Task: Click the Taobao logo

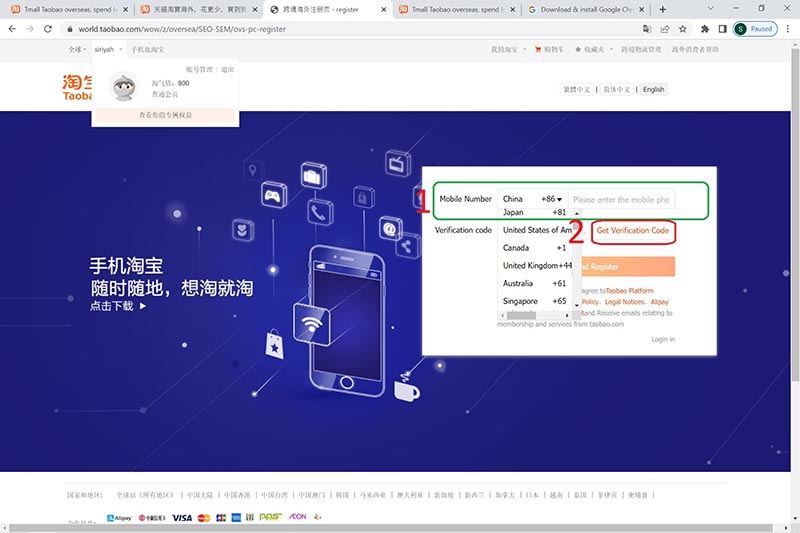Action: (77, 87)
